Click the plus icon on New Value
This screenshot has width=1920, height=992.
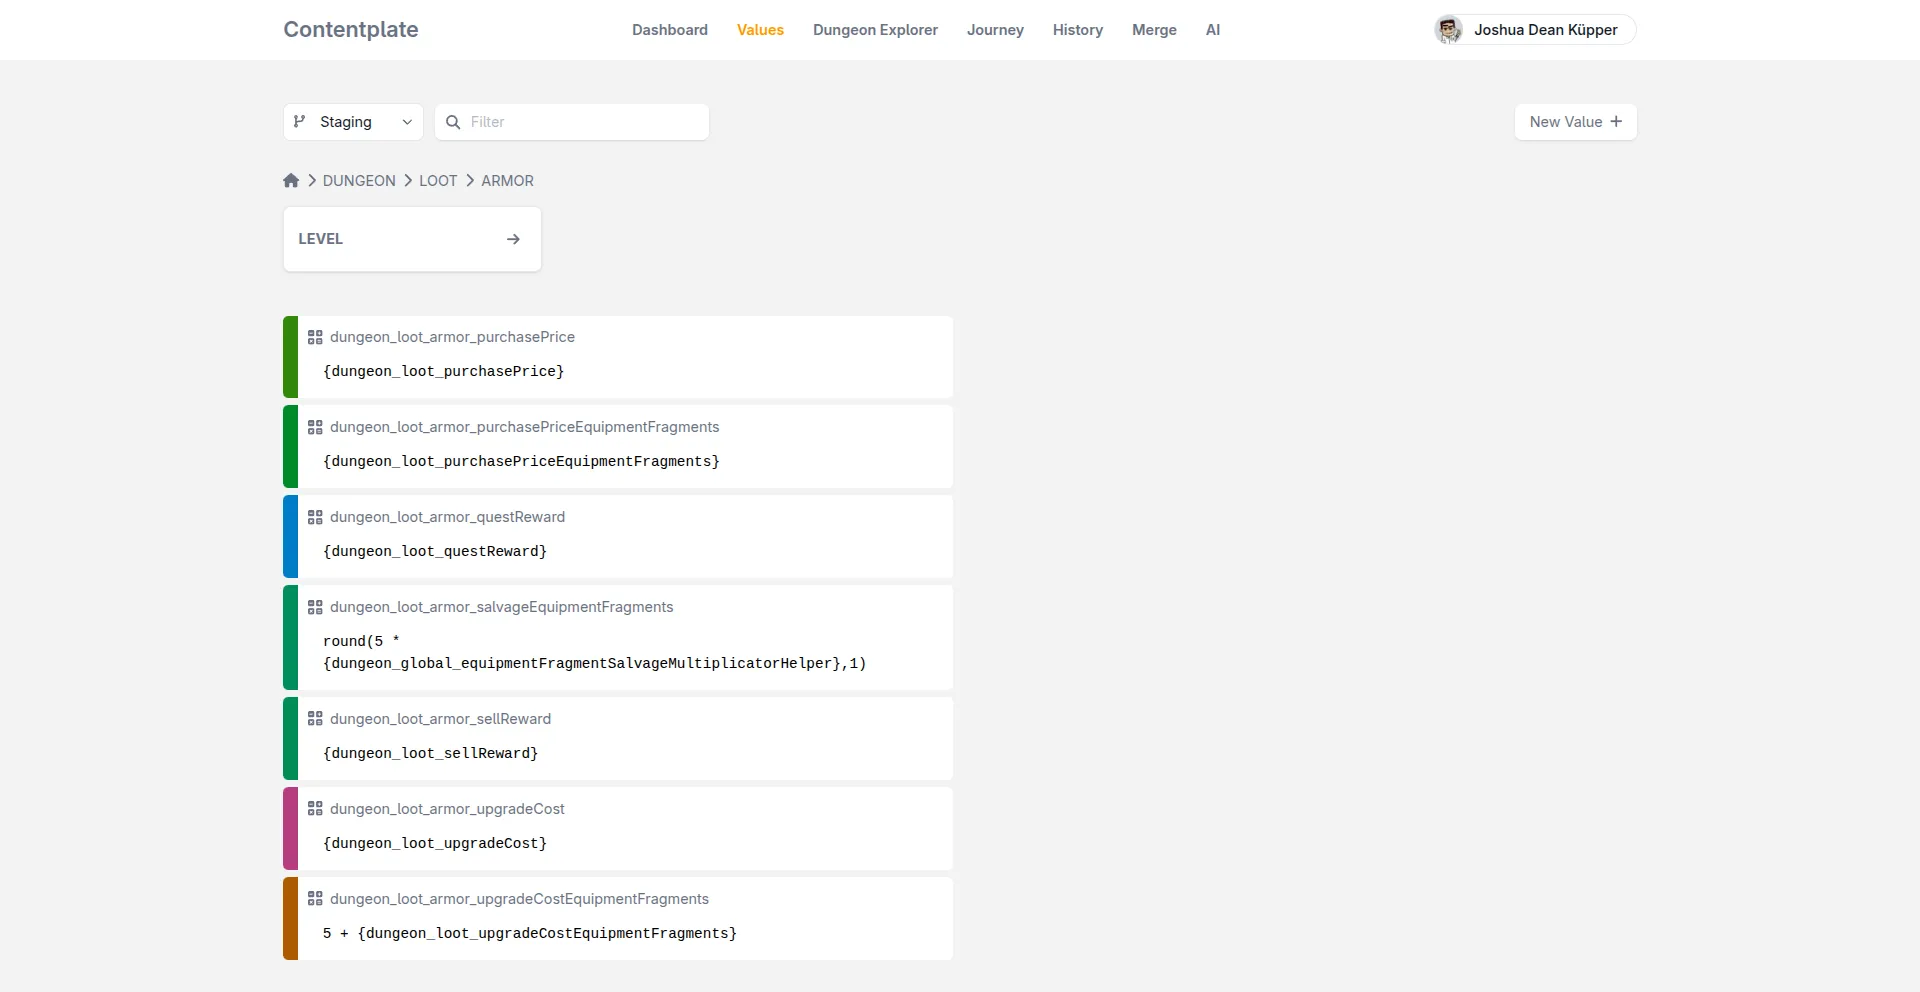(x=1616, y=122)
